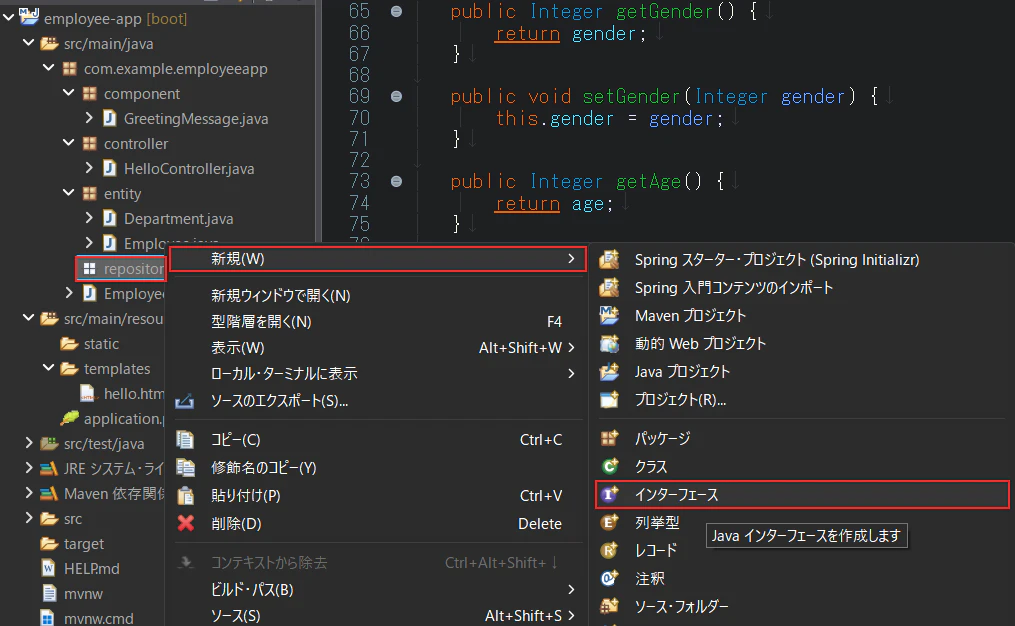Collapse the component package
This screenshot has width=1015, height=626.
point(69,93)
